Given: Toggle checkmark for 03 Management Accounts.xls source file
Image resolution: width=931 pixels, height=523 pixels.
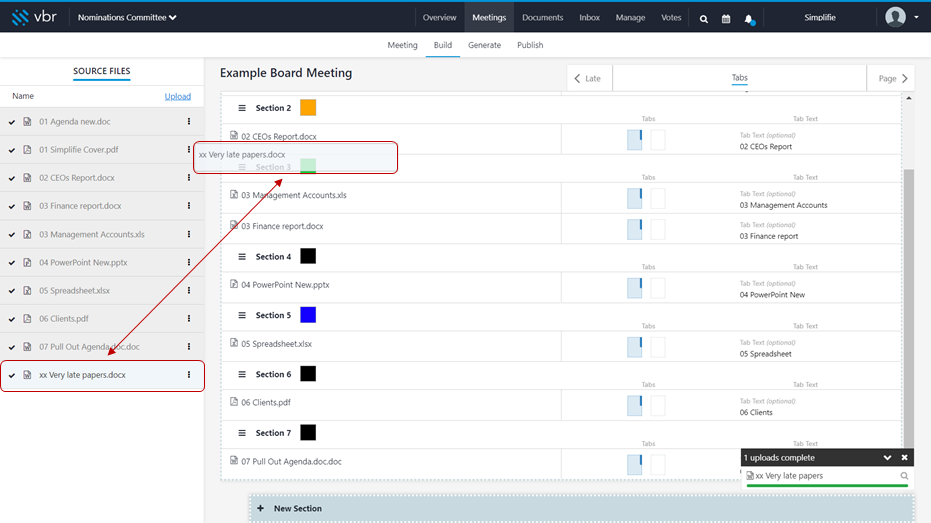Looking at the screenshot, I should 12,234.
